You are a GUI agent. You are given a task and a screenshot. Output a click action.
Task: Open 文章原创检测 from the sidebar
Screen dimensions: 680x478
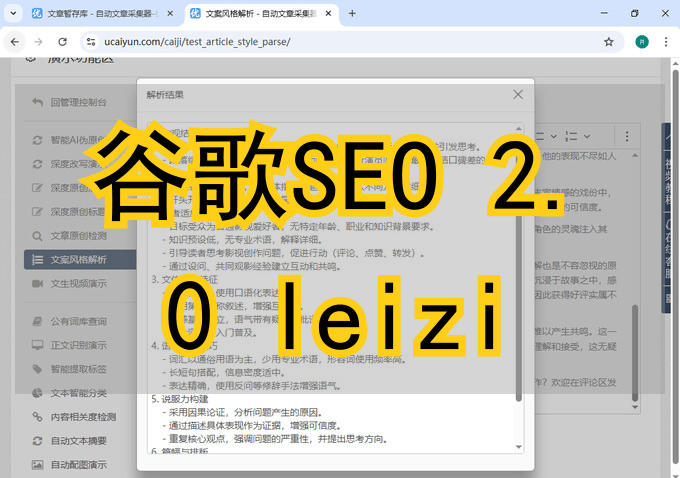click(x=78, y=236)
